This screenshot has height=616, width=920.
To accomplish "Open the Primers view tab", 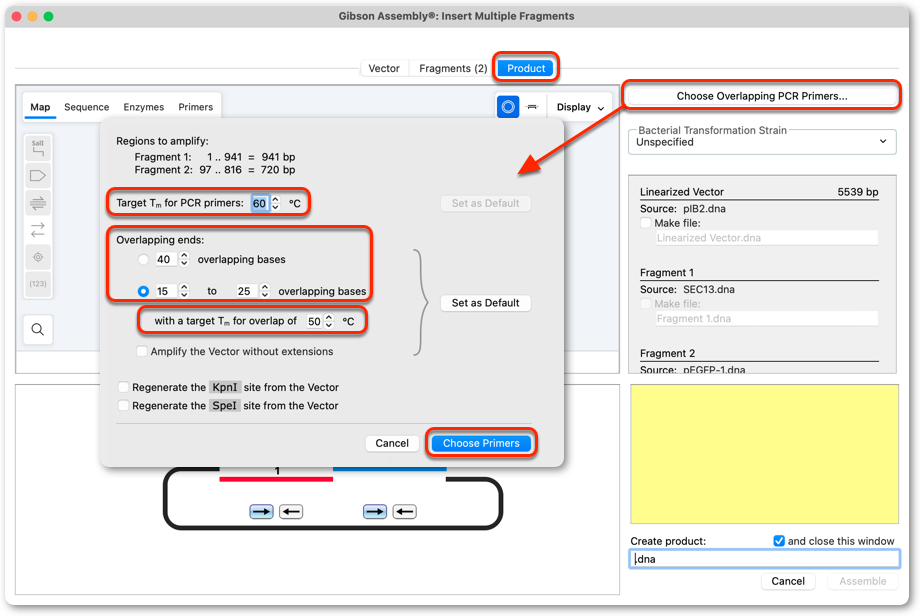I will point(195,107).
